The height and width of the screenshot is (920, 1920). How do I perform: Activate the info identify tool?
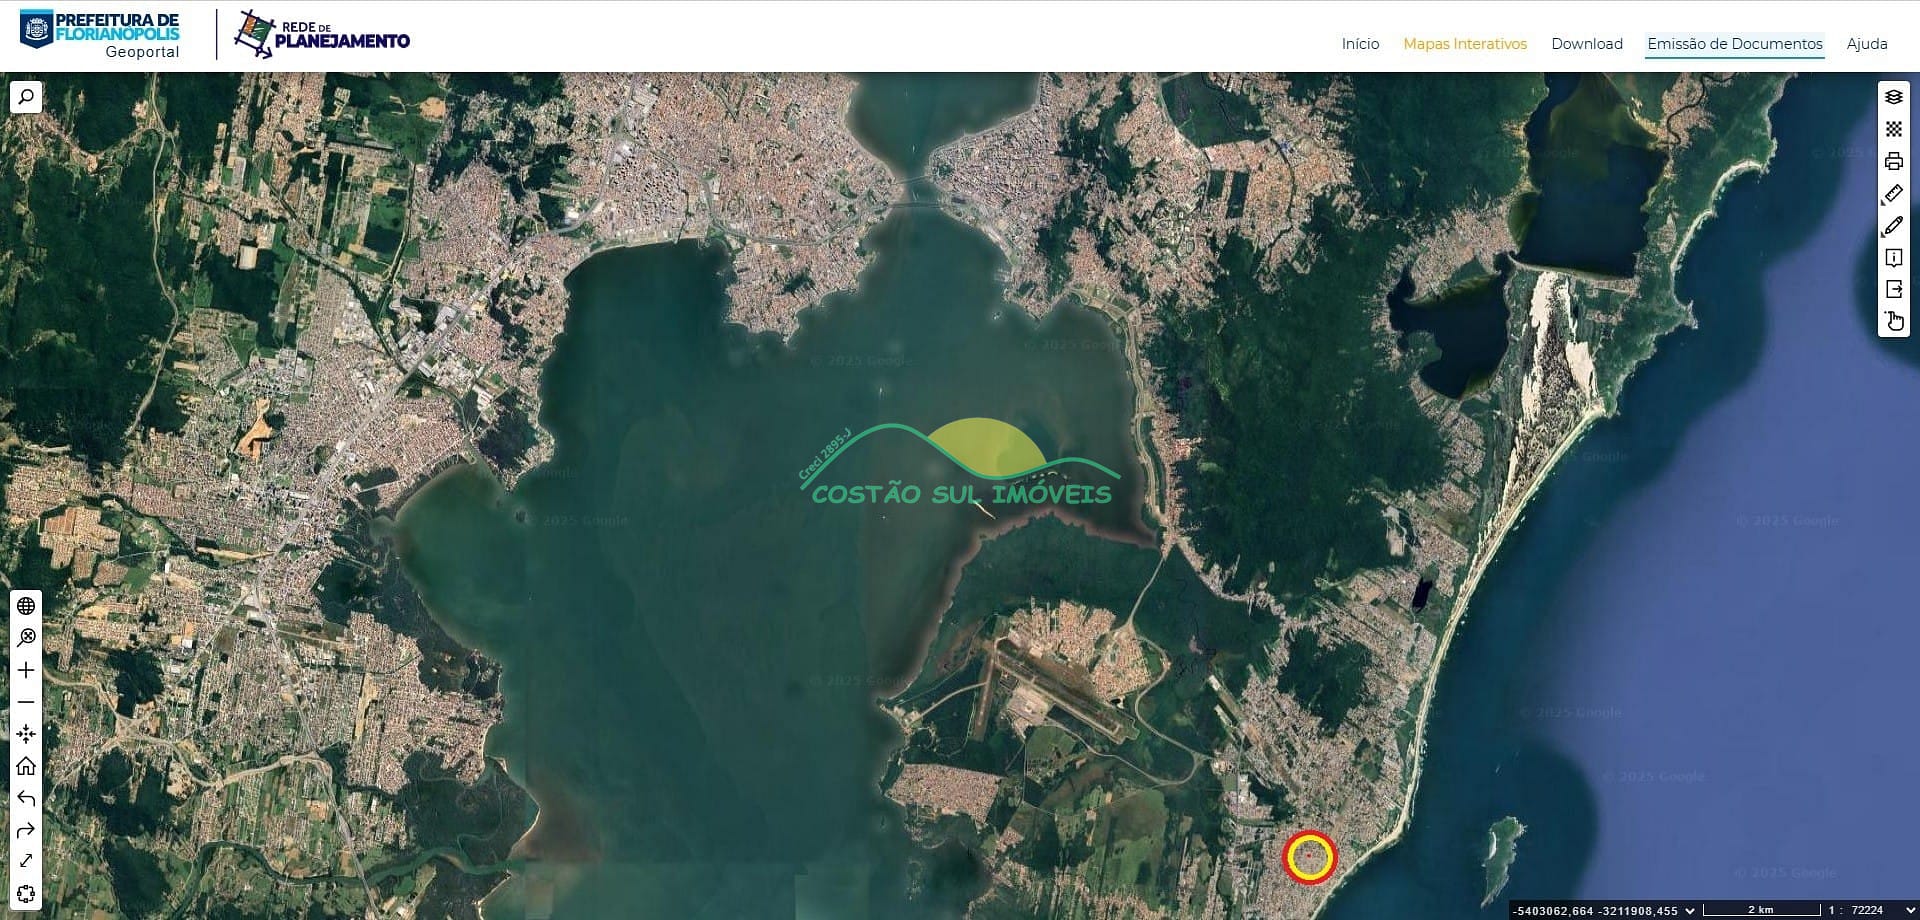point(1894,258)
